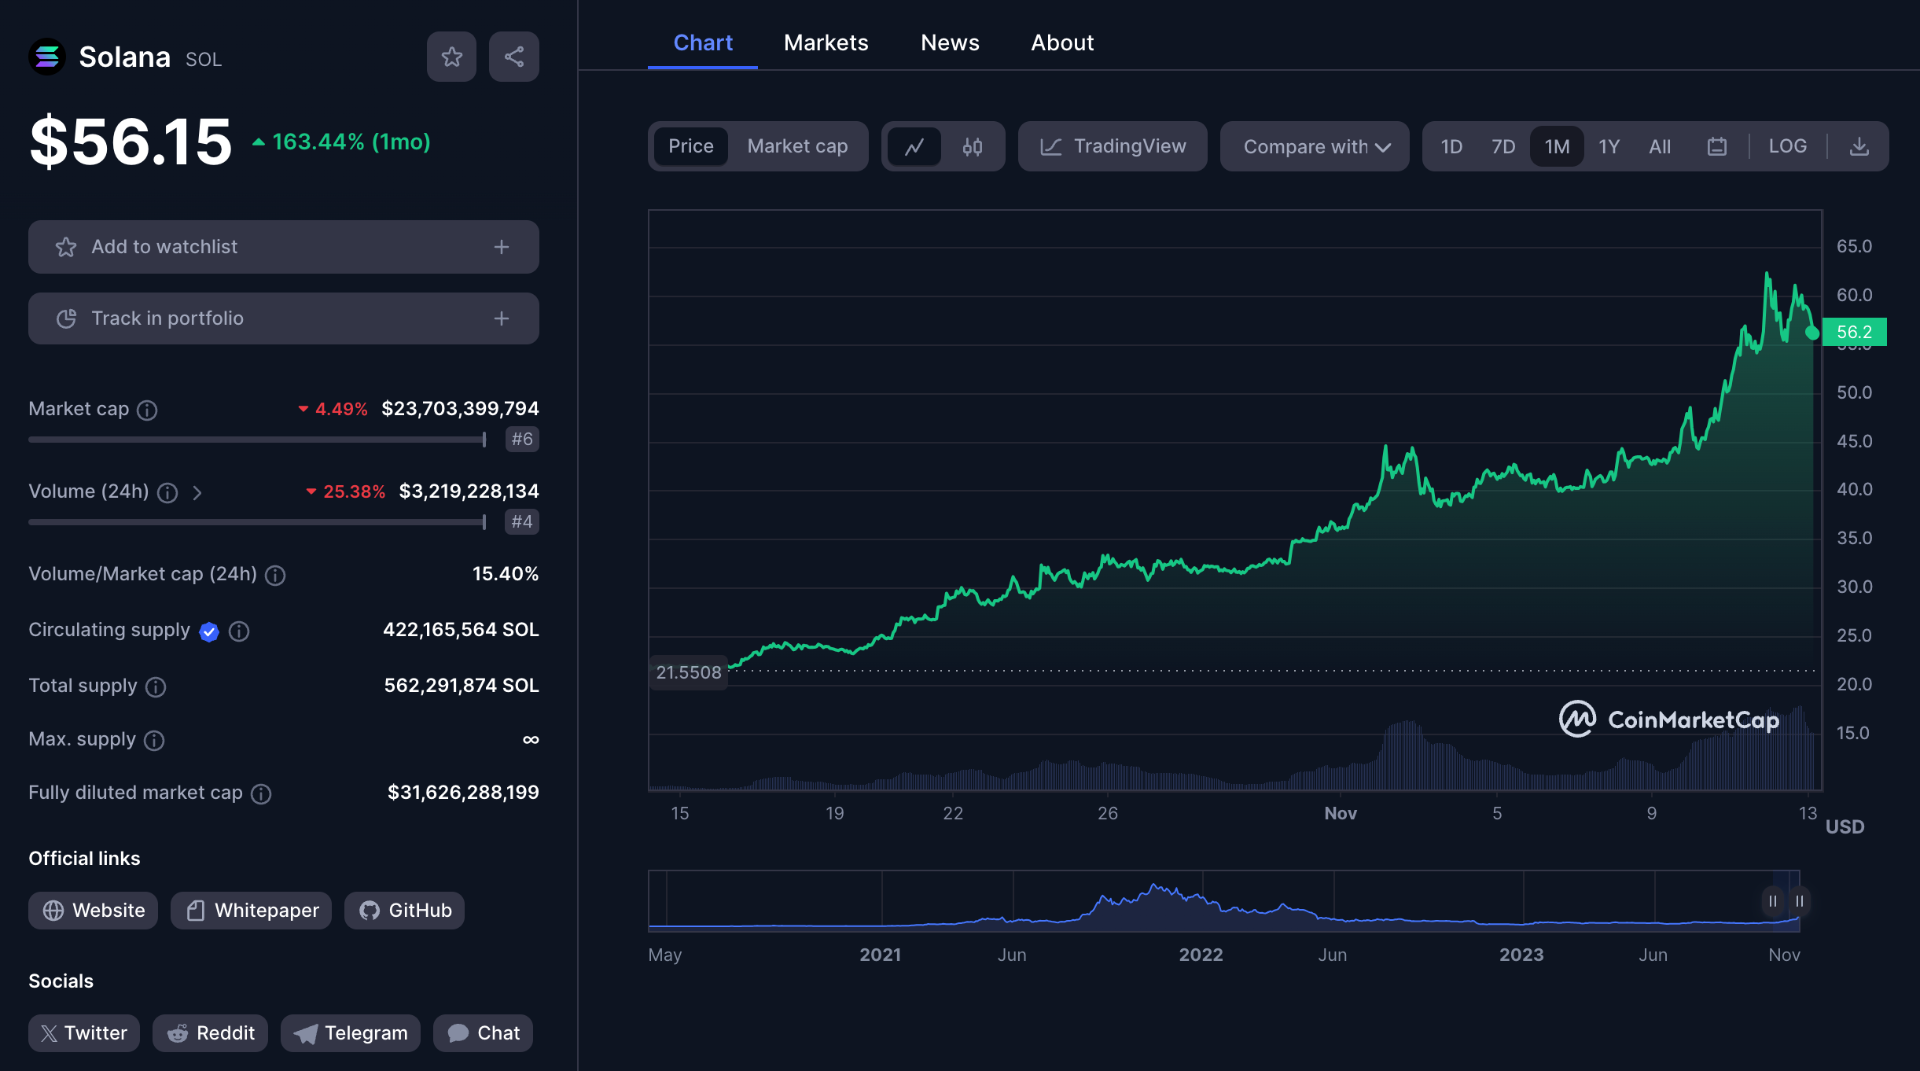The image size is (1920, 1071).
Task: Click the Market cap info icon
Action: click(147, 410)
